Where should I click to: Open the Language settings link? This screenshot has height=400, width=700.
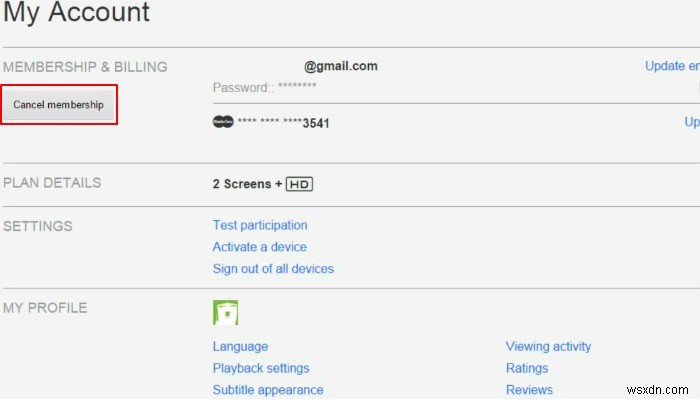click(240, 347)
